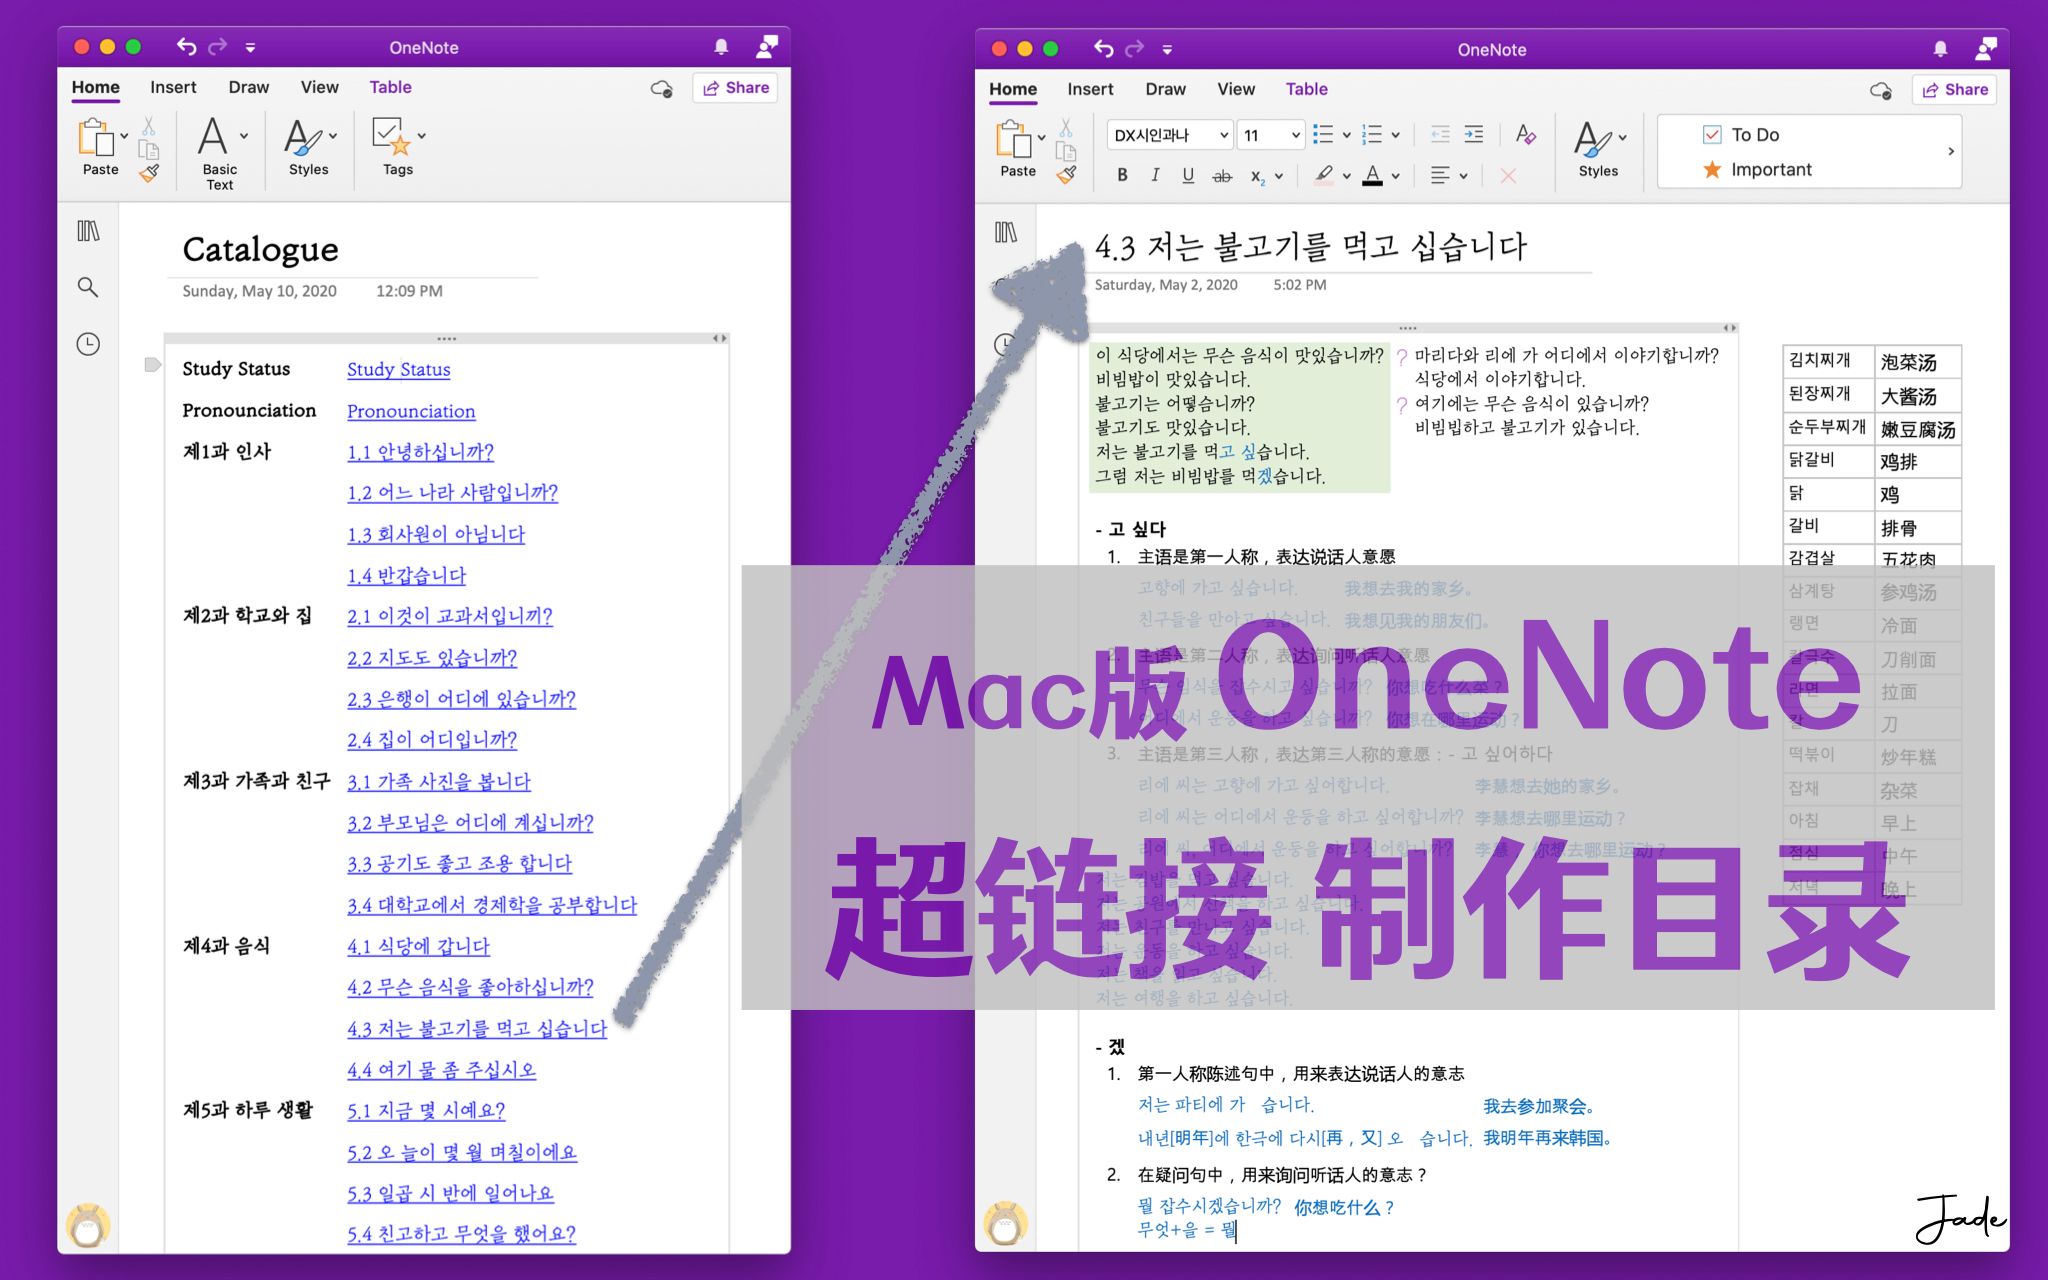The image size is (2048, 1280).
Task: Click notifications bell in right window title bar
Action: click(1940, 49)
